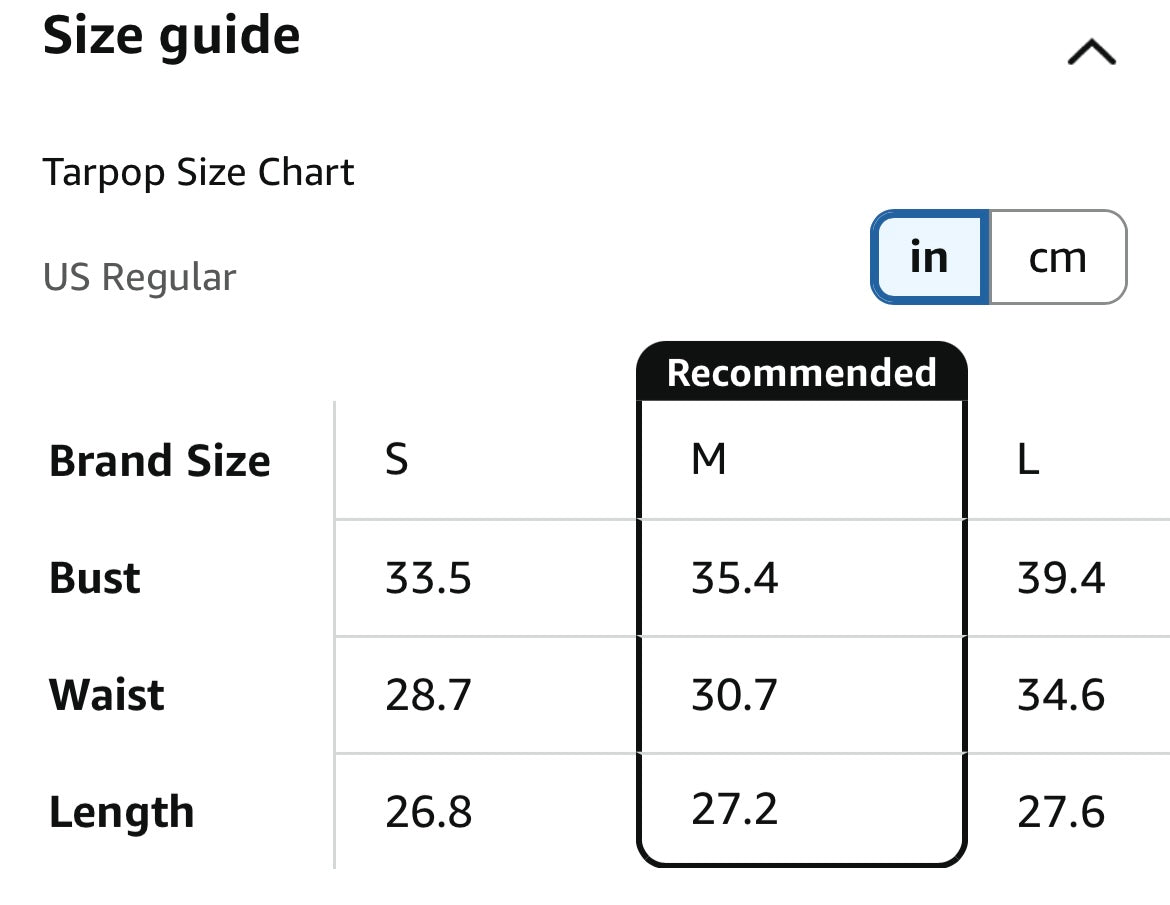
Task: Click the Length row label
Action: (x=121, y=812)
